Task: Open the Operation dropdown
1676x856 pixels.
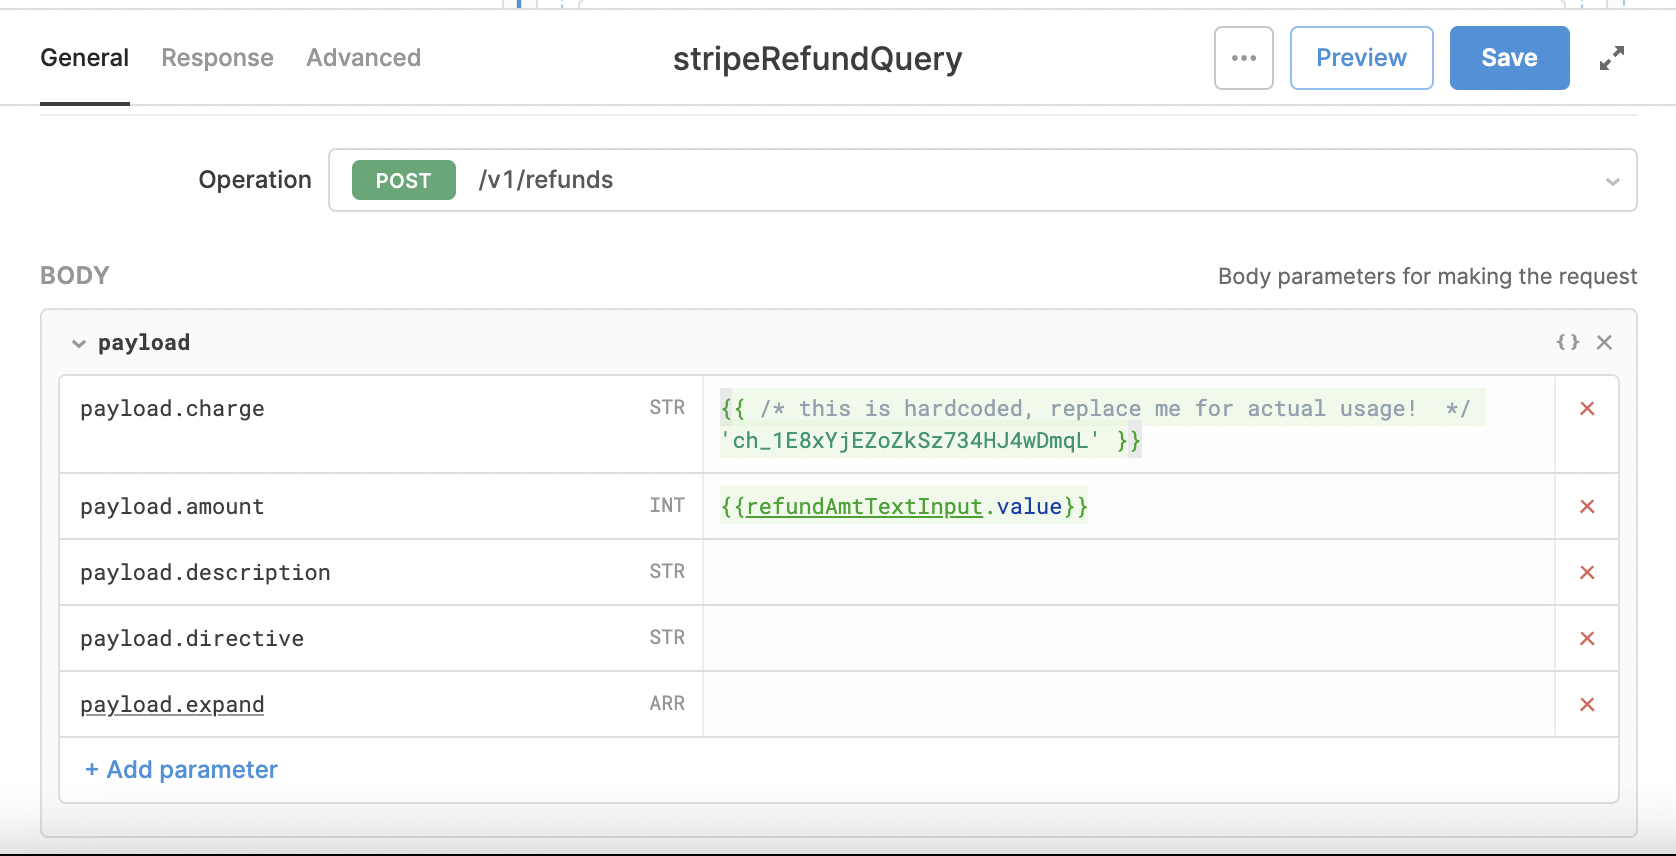Action: pyautogui.click(x=982, y=180)
